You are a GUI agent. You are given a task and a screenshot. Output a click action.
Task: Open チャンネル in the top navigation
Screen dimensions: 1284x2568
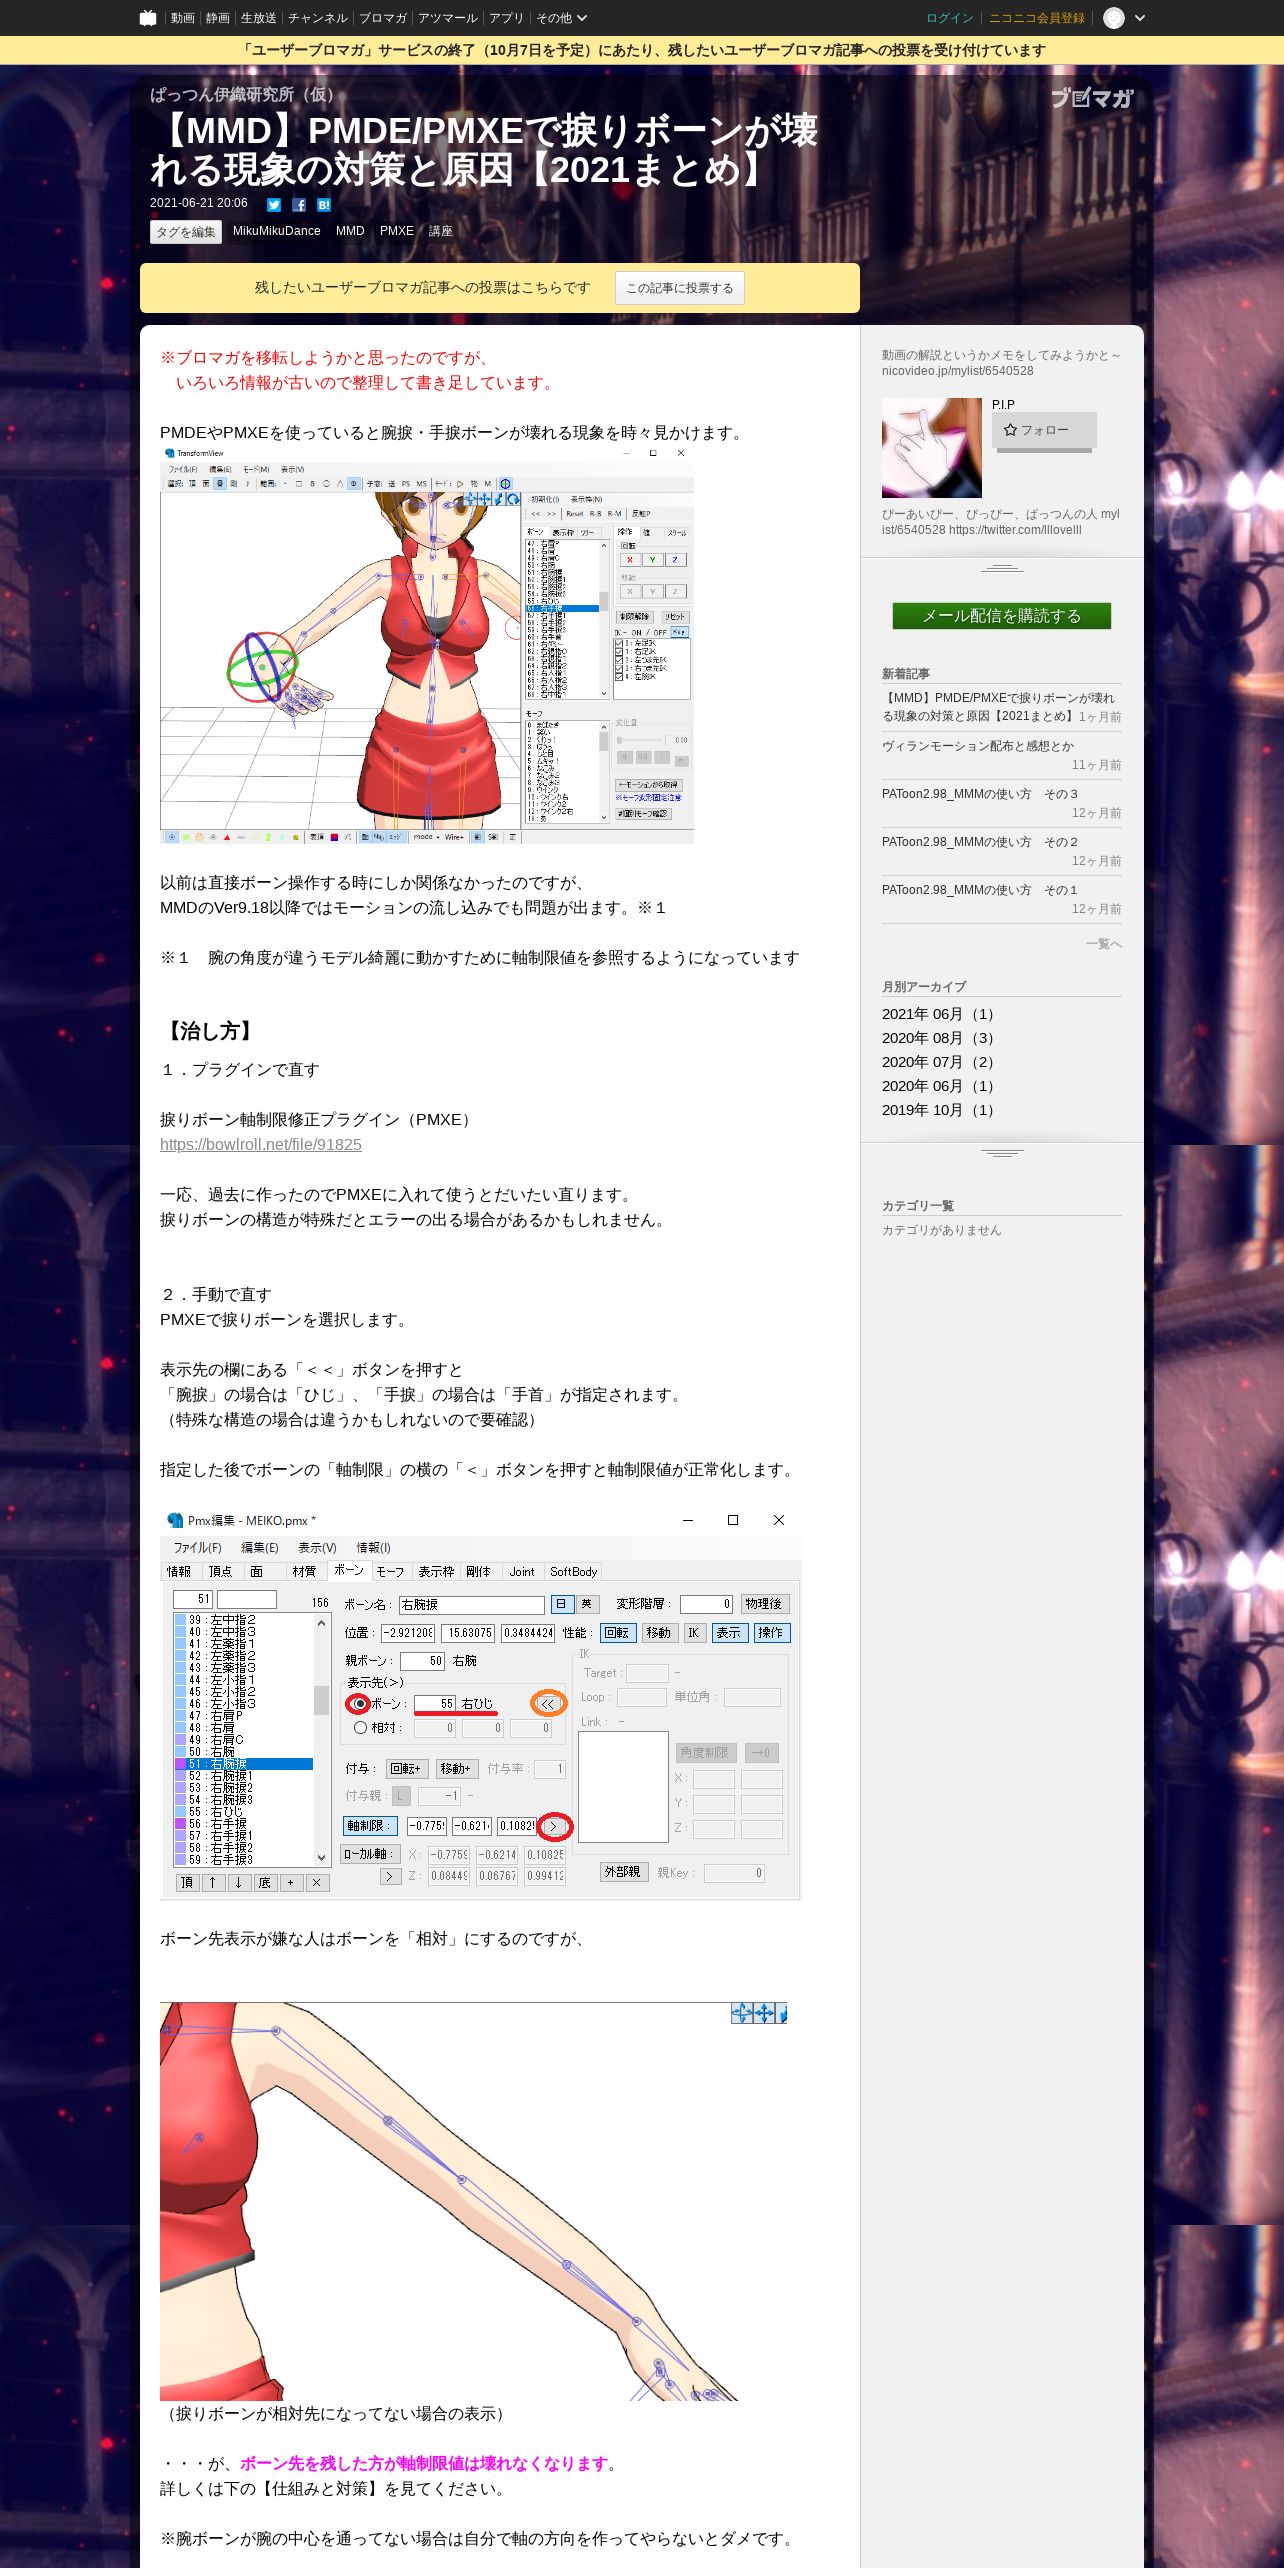[x=317, y=18]
